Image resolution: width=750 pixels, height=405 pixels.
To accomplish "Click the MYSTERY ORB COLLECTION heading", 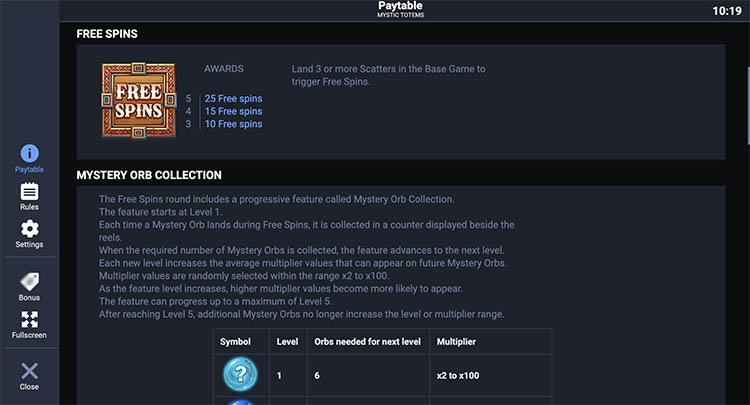I will tap(149, 176).
